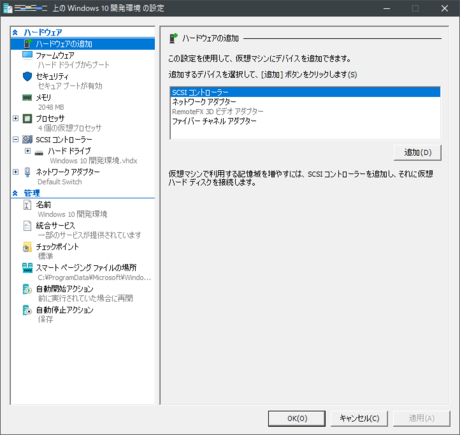Close the settings window

pyautogui.click(x=445, y=8)
